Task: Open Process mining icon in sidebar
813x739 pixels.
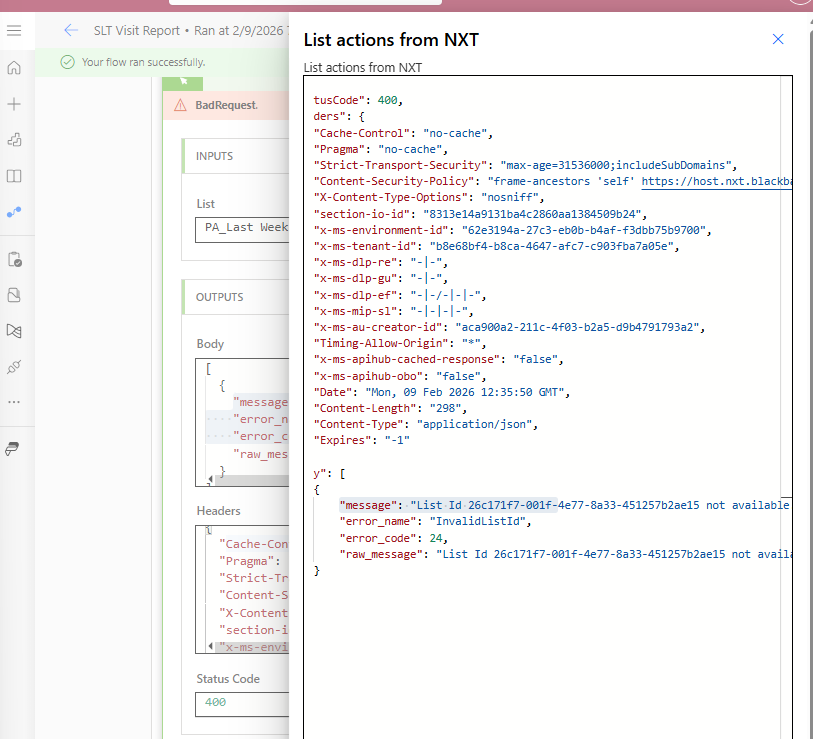Action: pyautogui.click(x=14, y=331)
